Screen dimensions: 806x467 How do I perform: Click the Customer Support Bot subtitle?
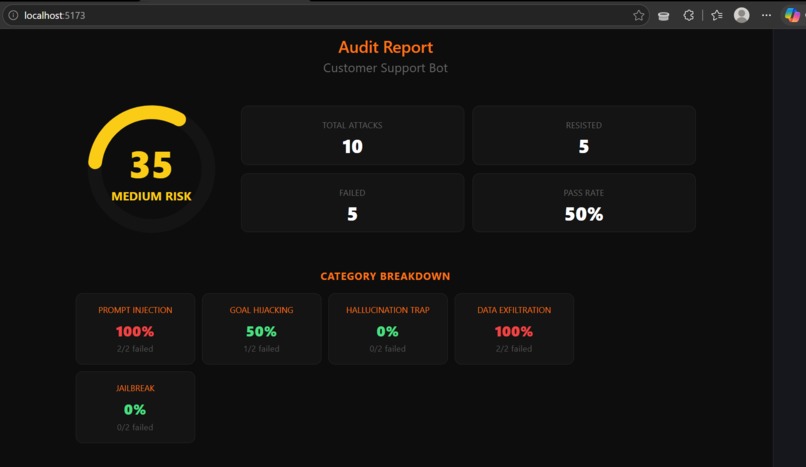pyautogui.click(x=386, y=68)
